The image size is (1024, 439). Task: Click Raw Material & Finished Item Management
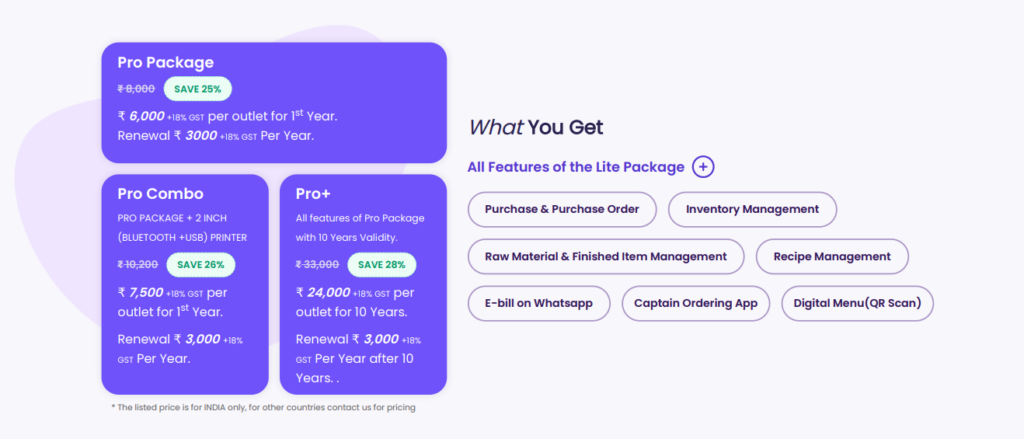pyautogui.click(x=605, y=256)
